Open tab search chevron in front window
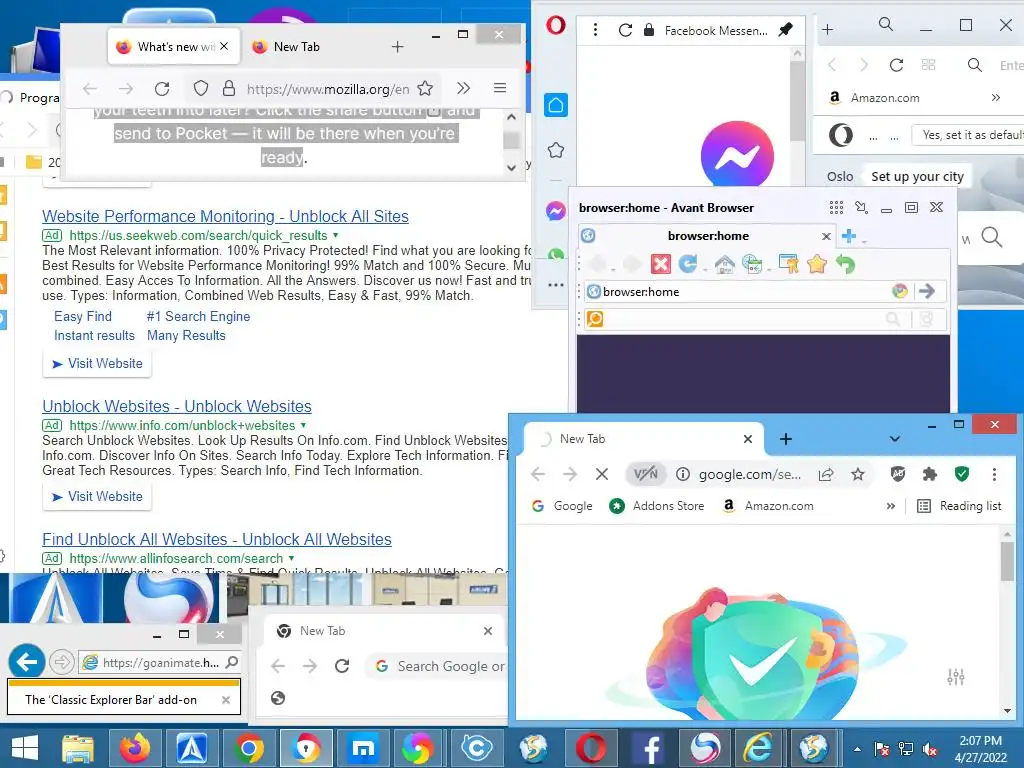 895,439
